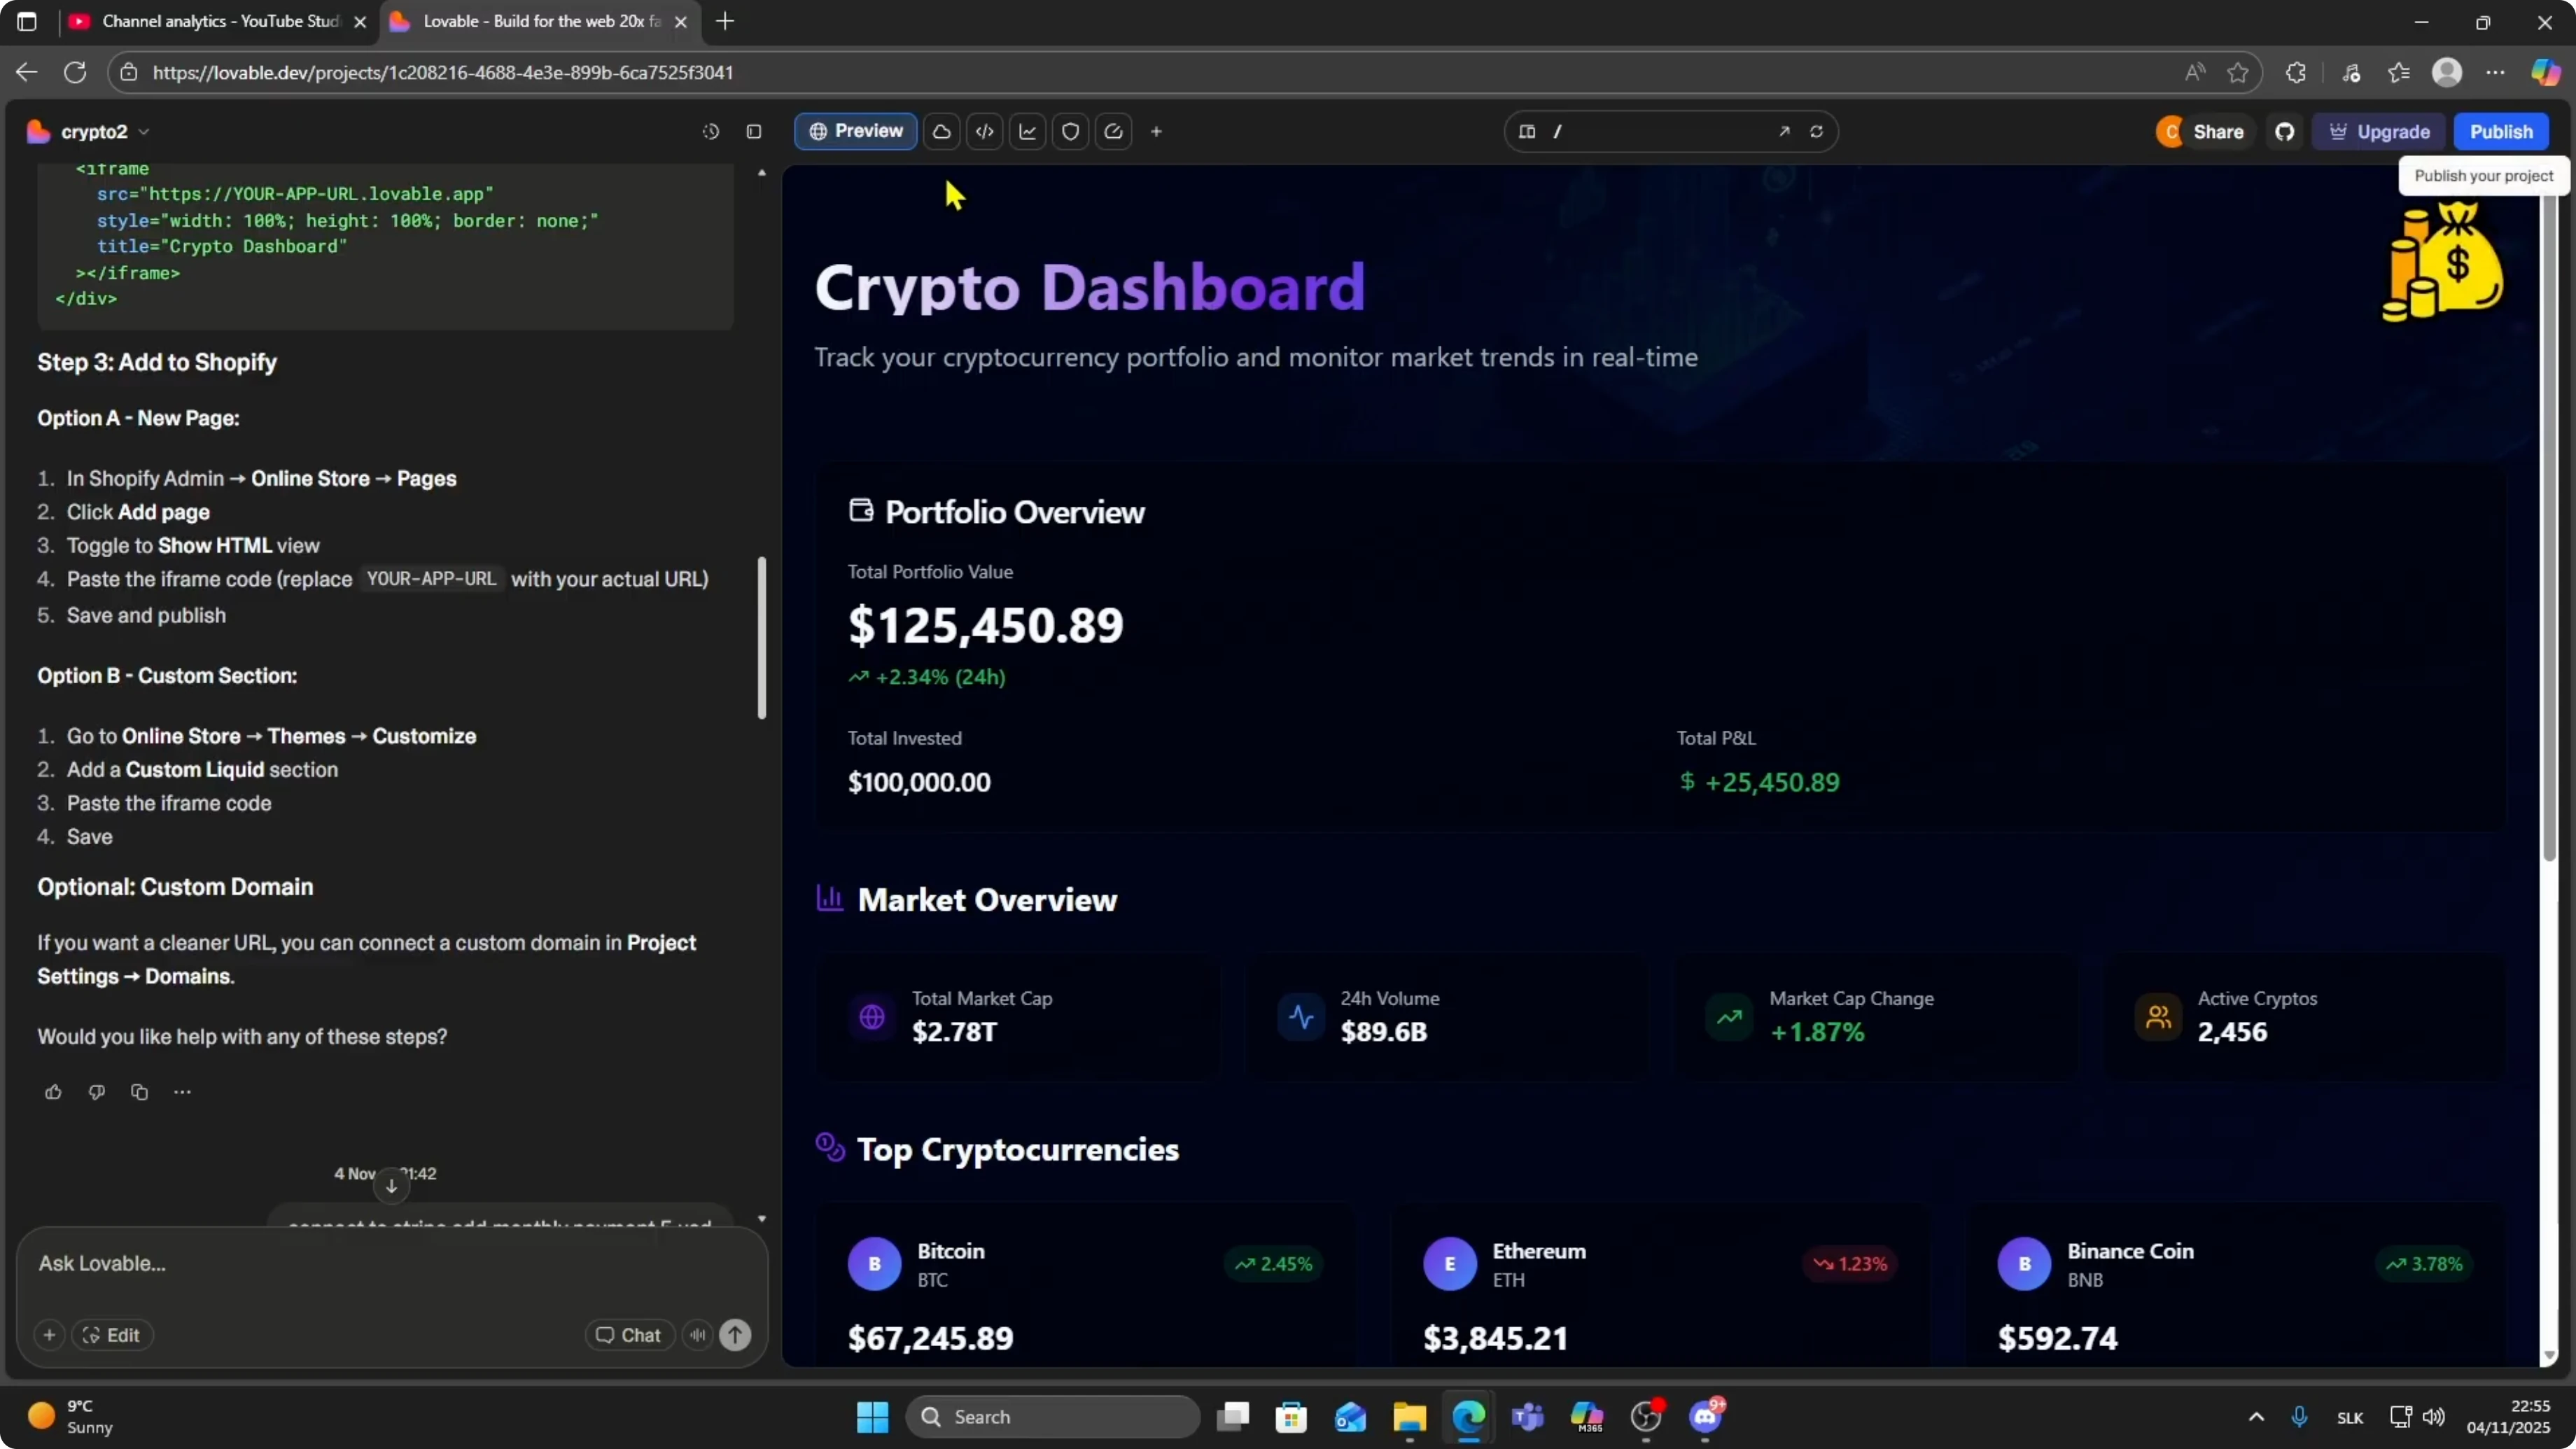Click the Total Market Cap $2.78T card
This screenshot has width=2576, height=1449.
pyautogui.click(x=1018, y=1016)
